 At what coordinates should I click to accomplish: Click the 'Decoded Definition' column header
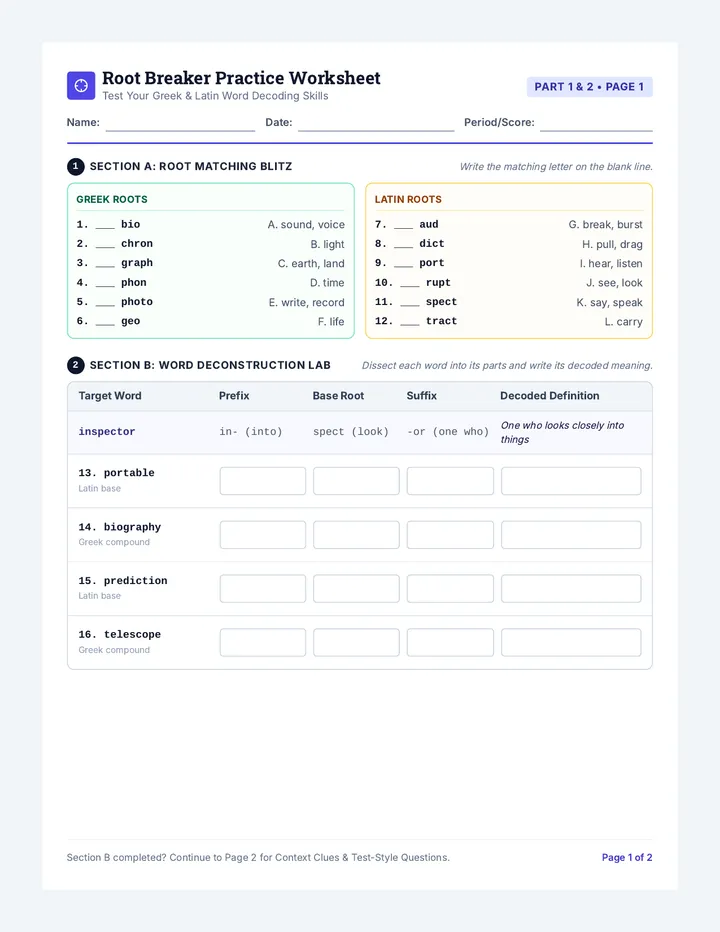pos(549,396)
